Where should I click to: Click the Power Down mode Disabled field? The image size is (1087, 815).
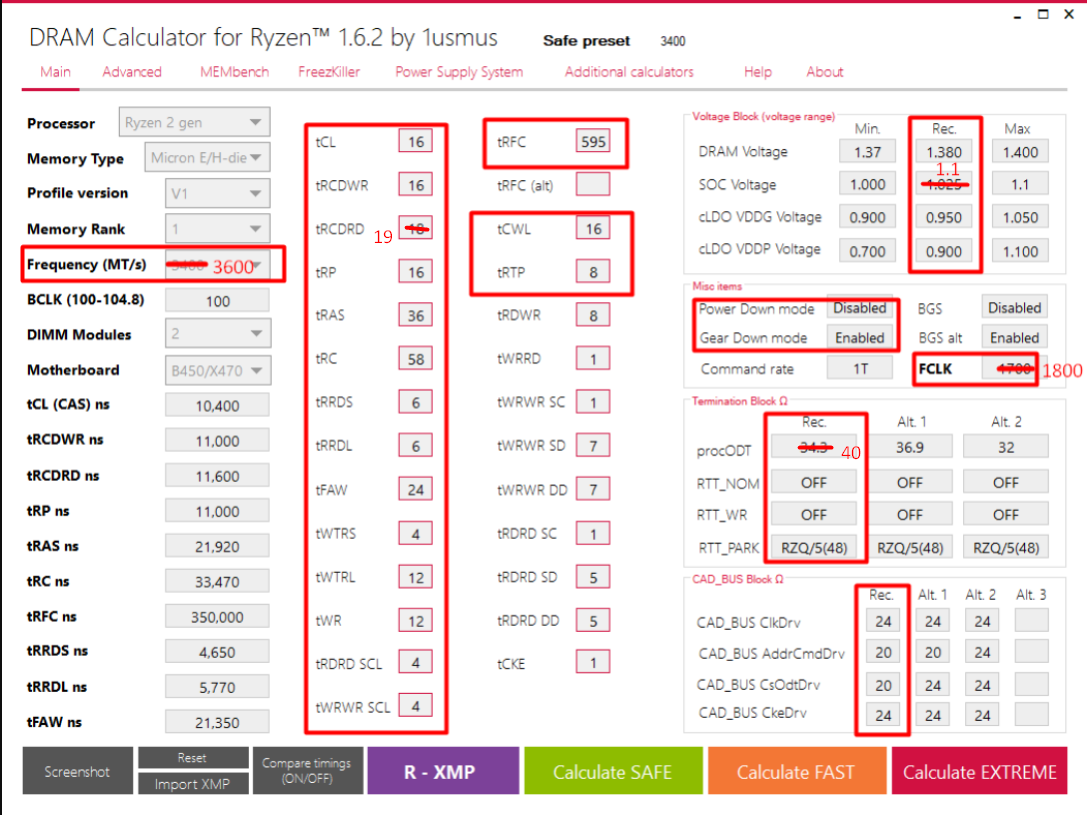coord(860,308)
